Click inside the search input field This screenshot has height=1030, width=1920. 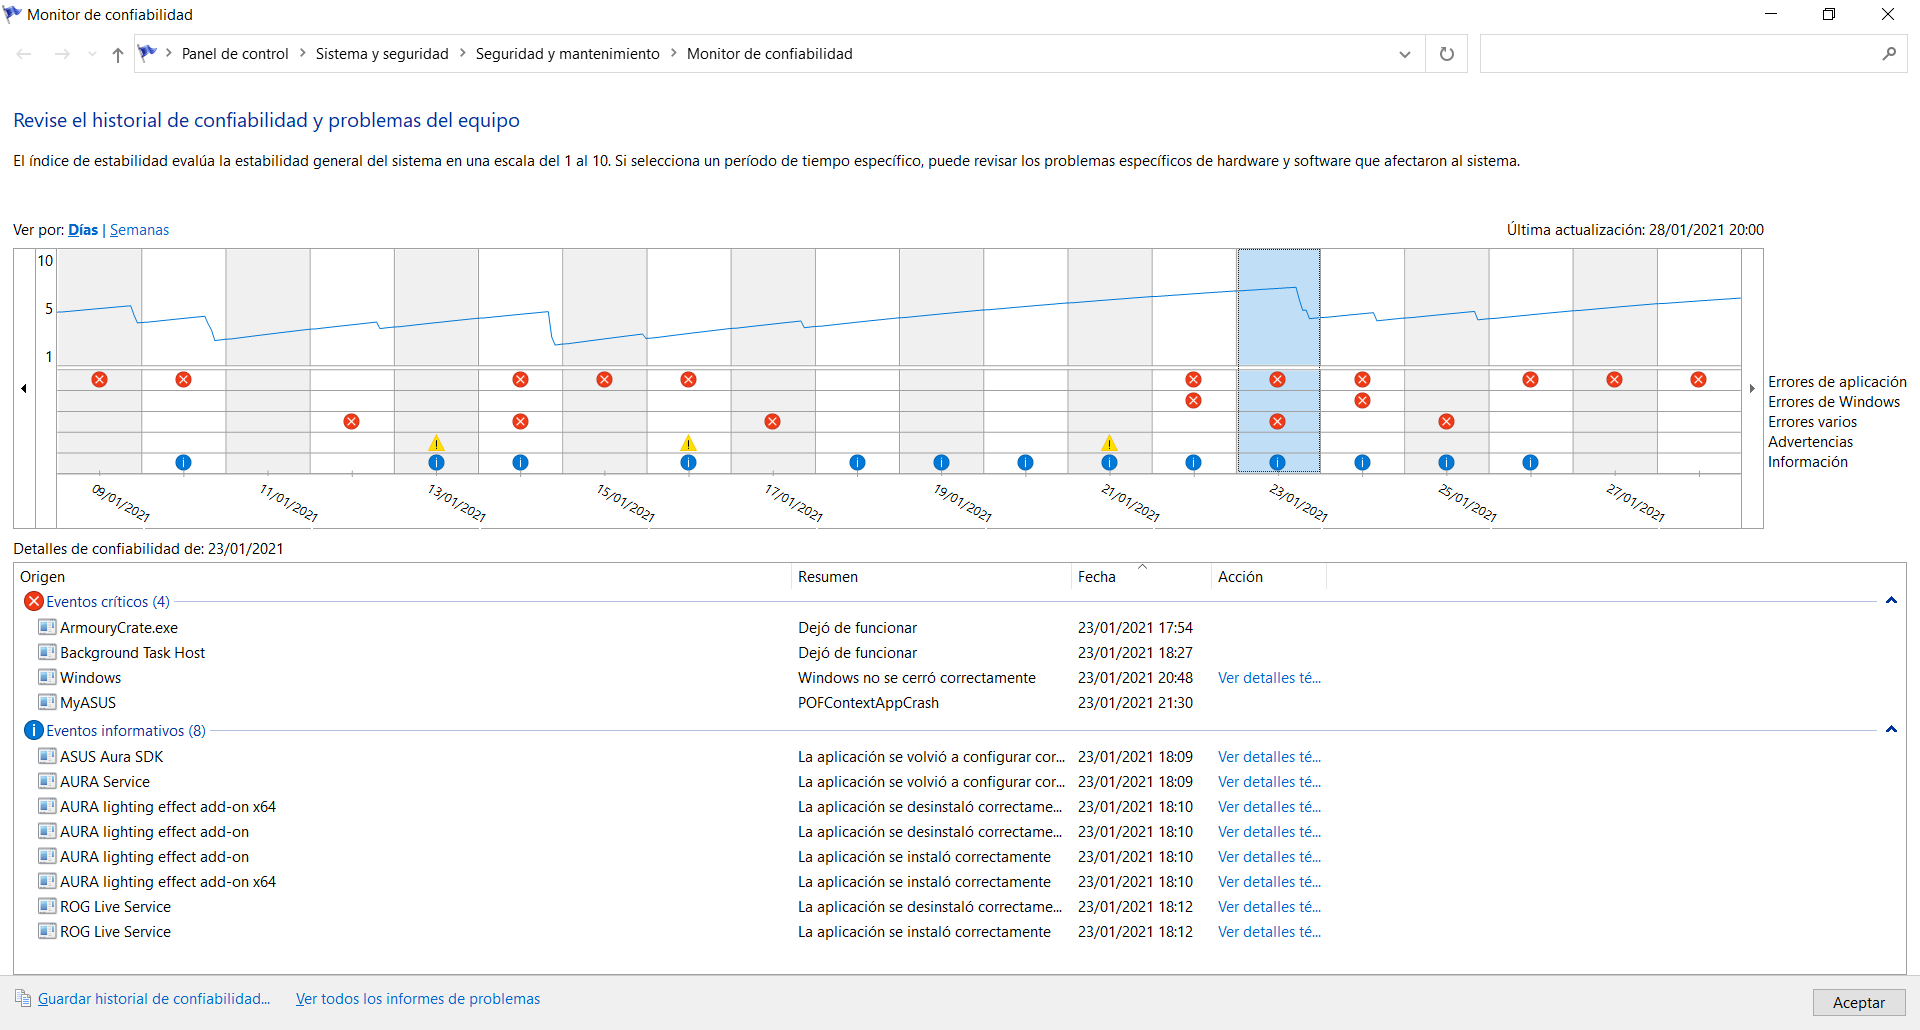pyautogui.click(x=1679, y=54)
